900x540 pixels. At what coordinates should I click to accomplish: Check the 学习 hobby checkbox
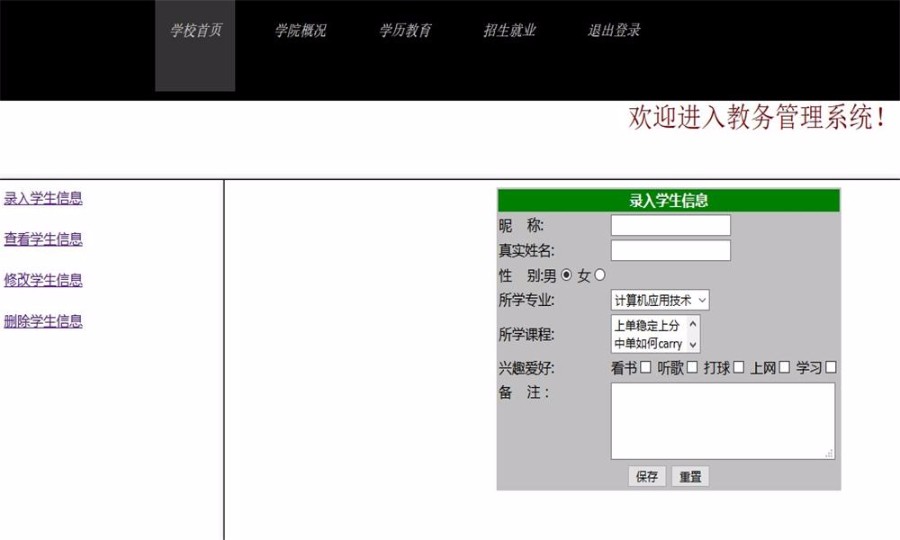click(x=831, y=367)
